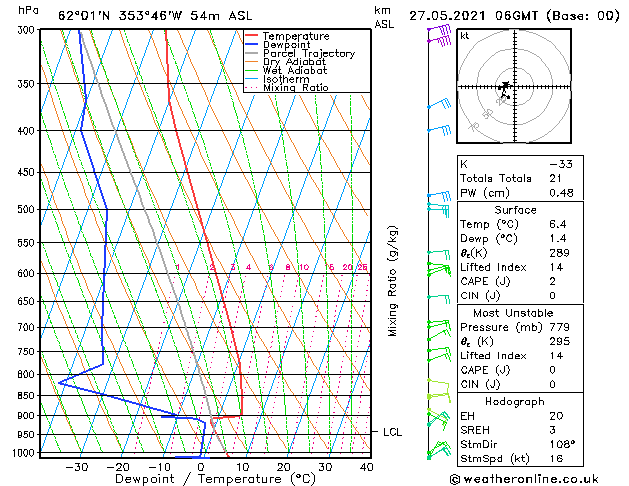Click the Parcel Trajectory legend label

309,53
